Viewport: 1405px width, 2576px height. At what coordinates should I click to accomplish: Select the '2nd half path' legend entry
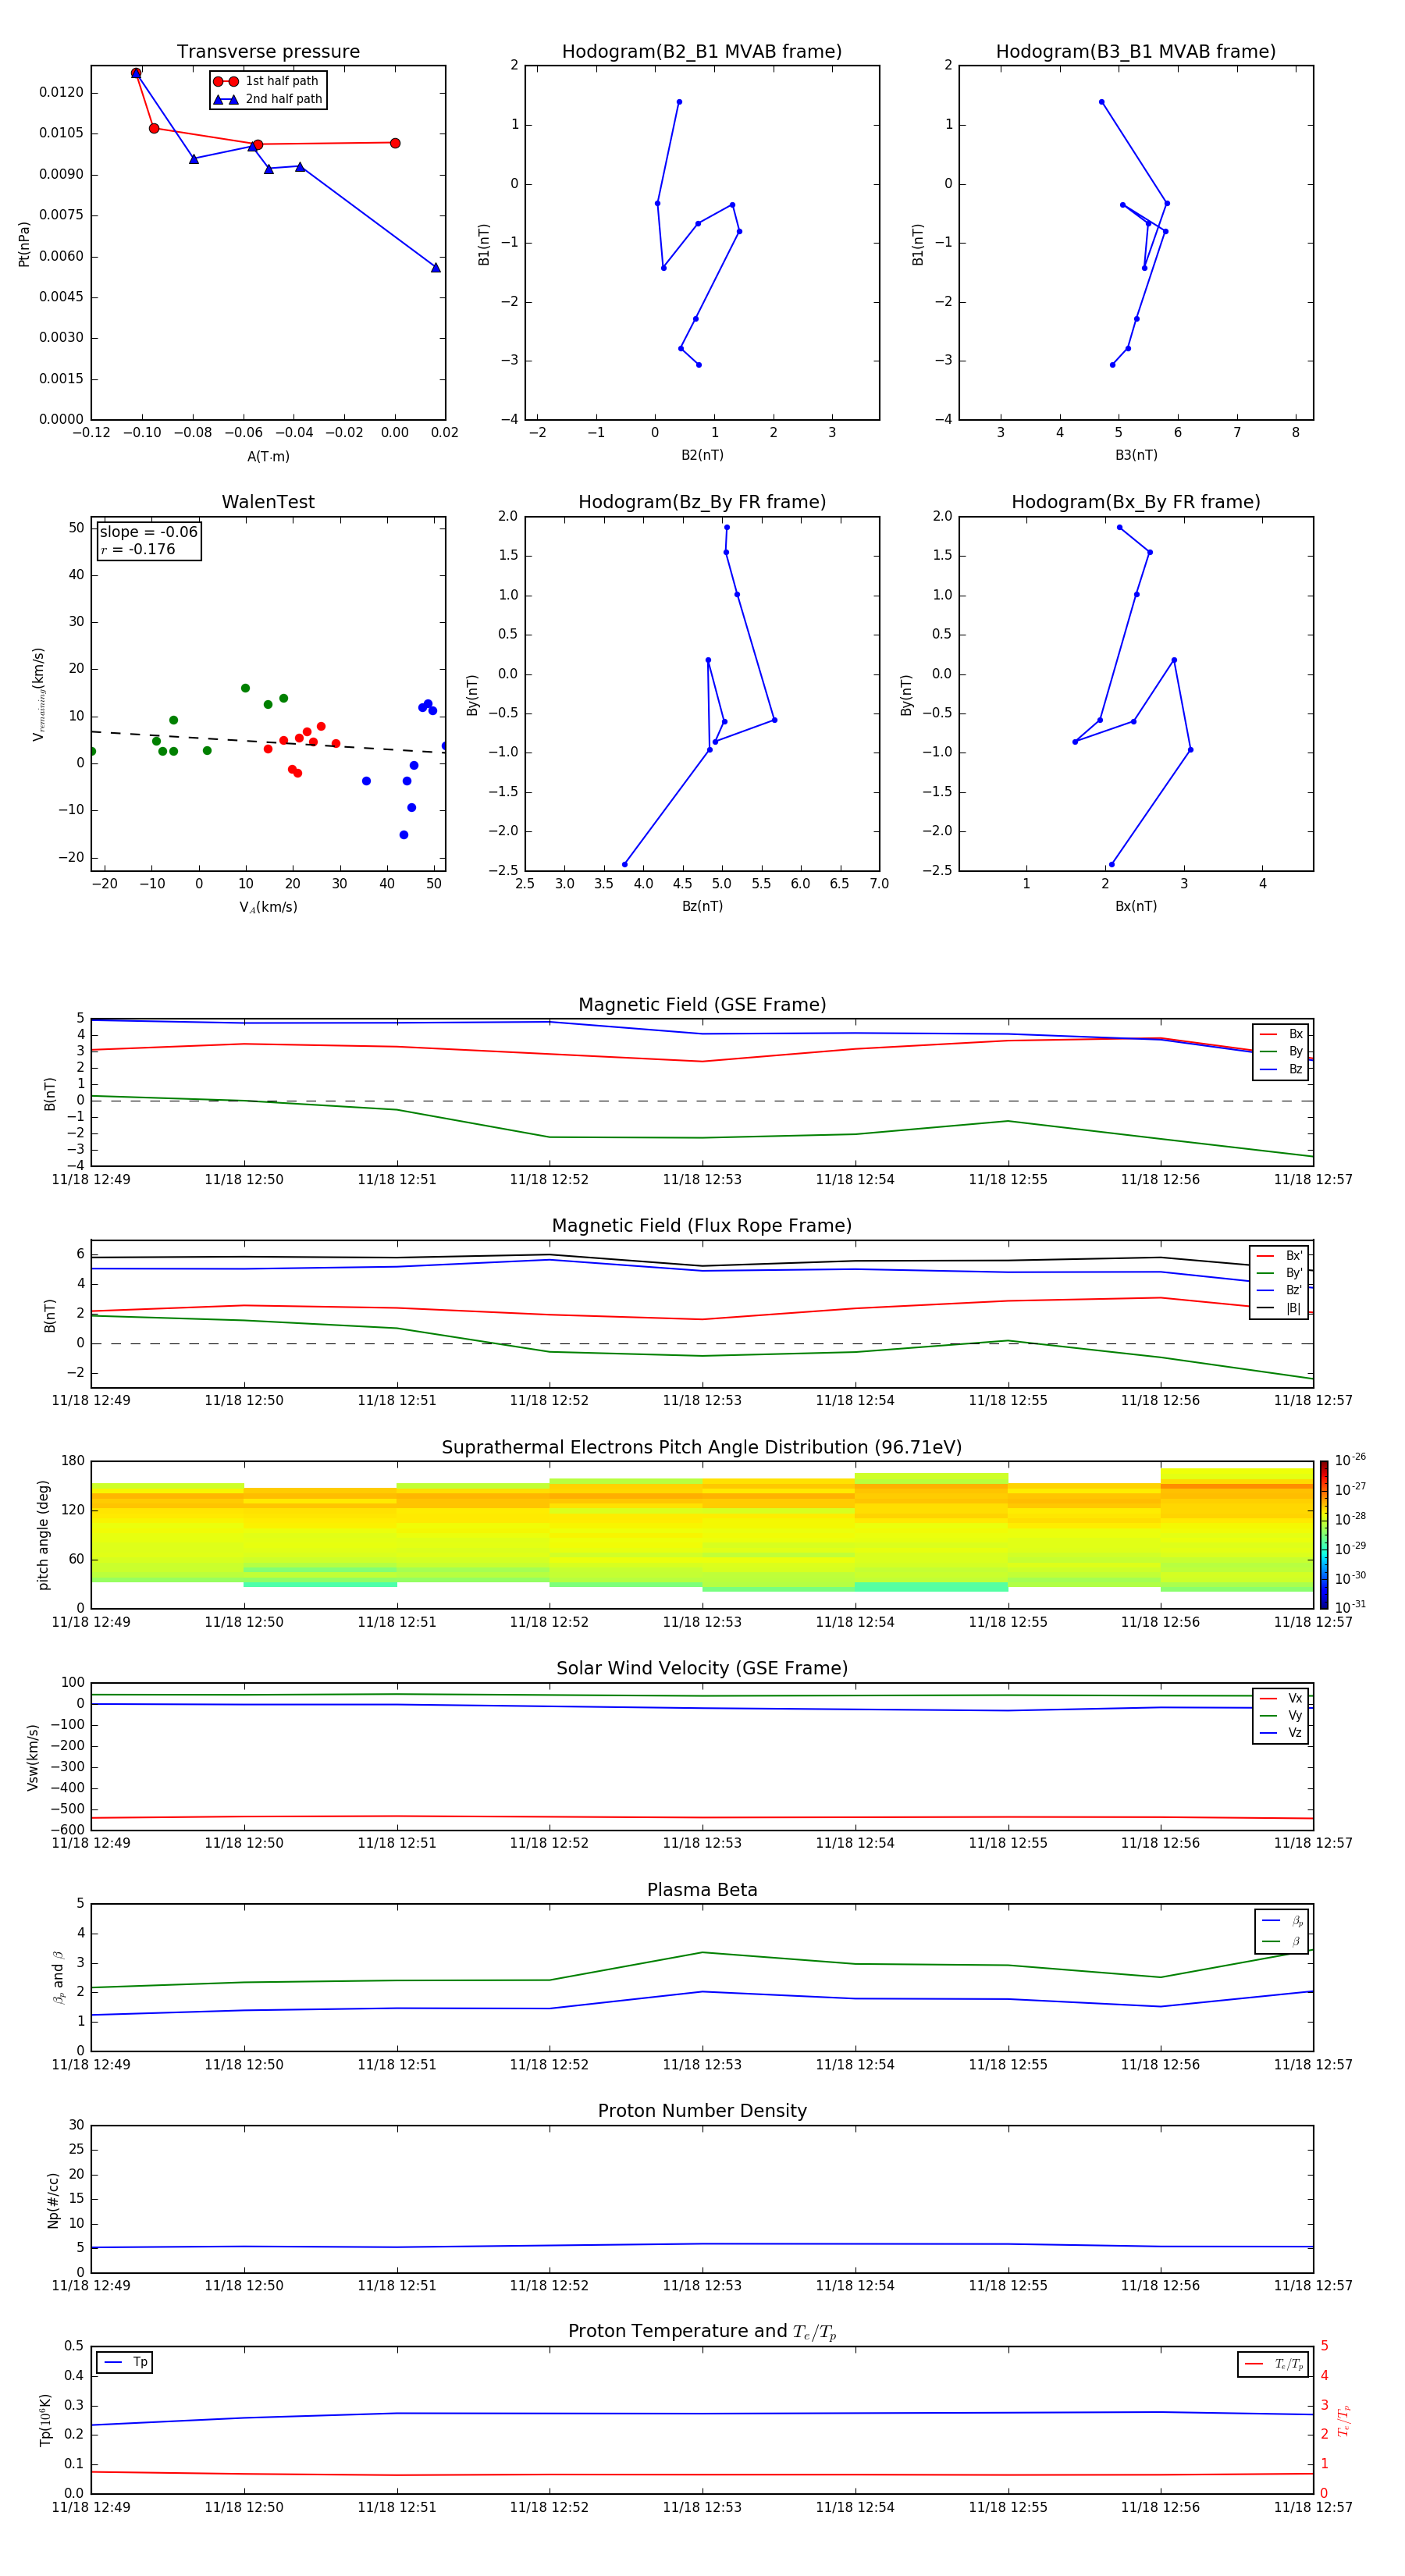point(267,99)
